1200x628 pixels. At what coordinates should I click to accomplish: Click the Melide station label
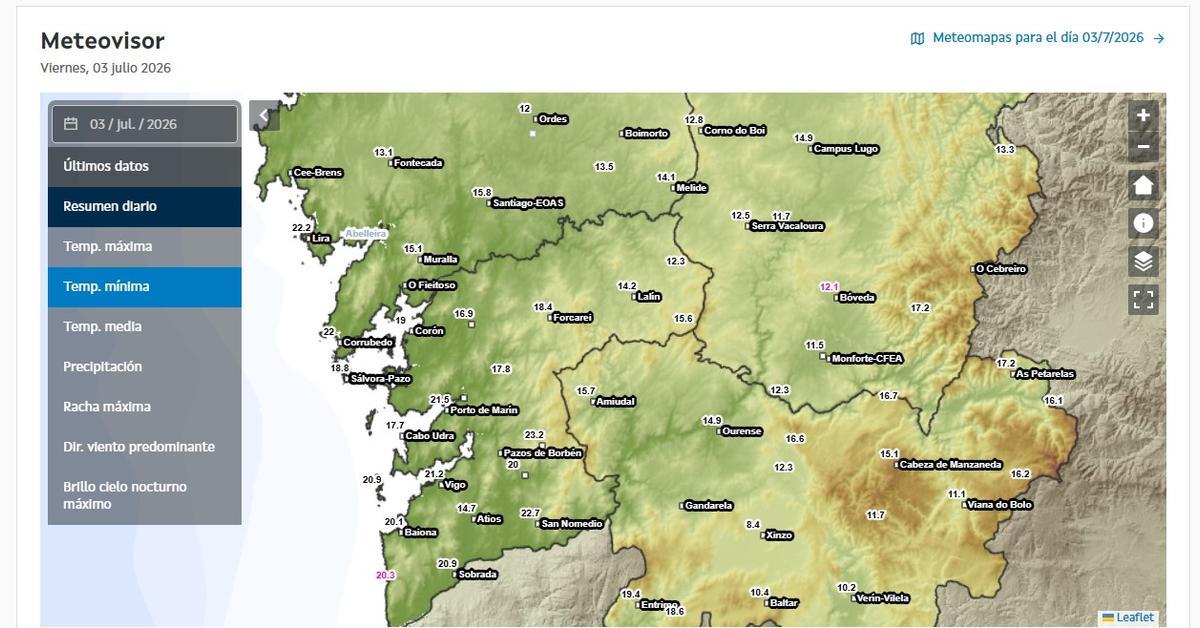pos(692,188)
